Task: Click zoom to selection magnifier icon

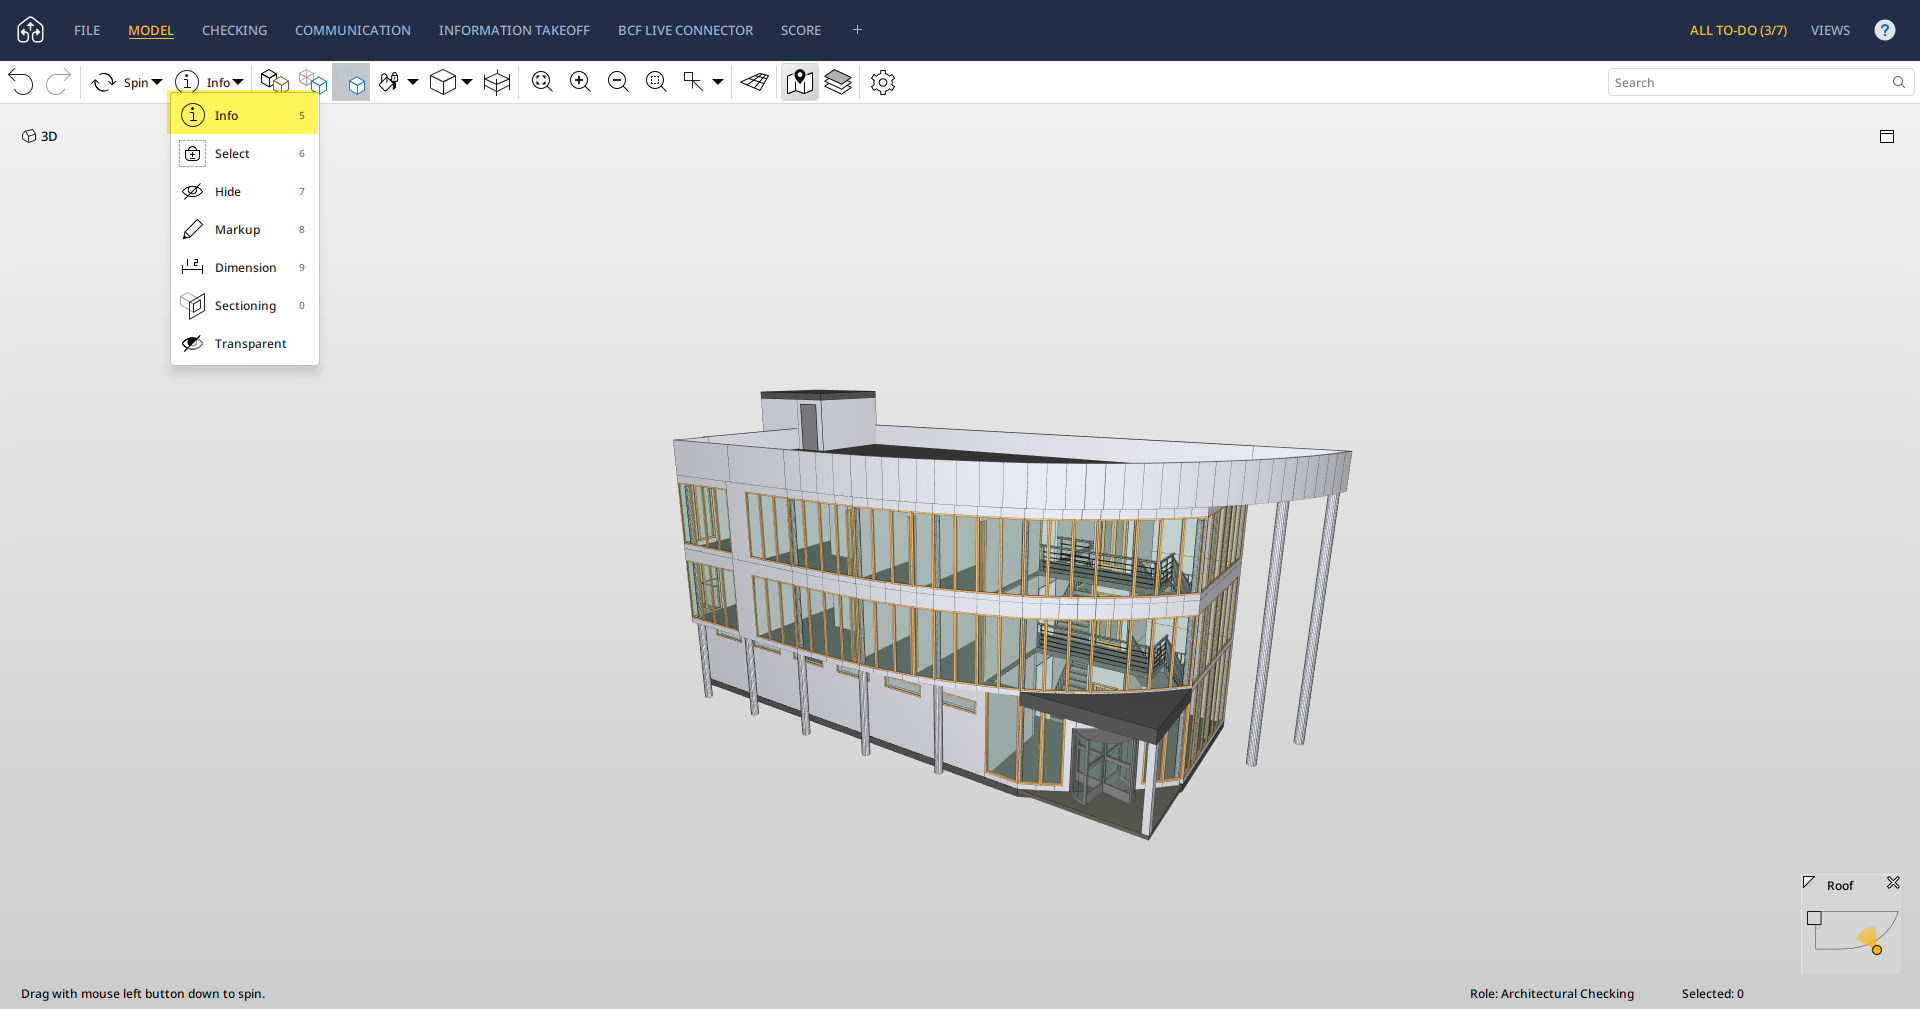Action: tap(656, 82)
